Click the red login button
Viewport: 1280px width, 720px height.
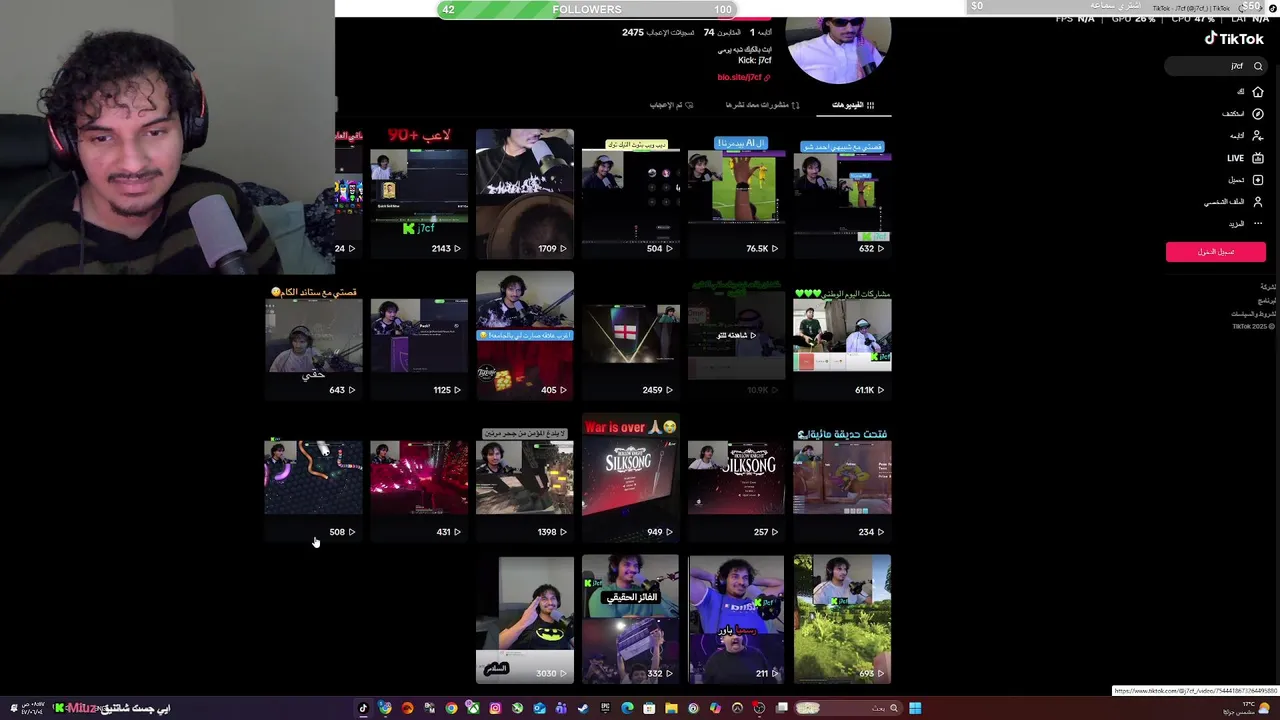coord(1215,252)
